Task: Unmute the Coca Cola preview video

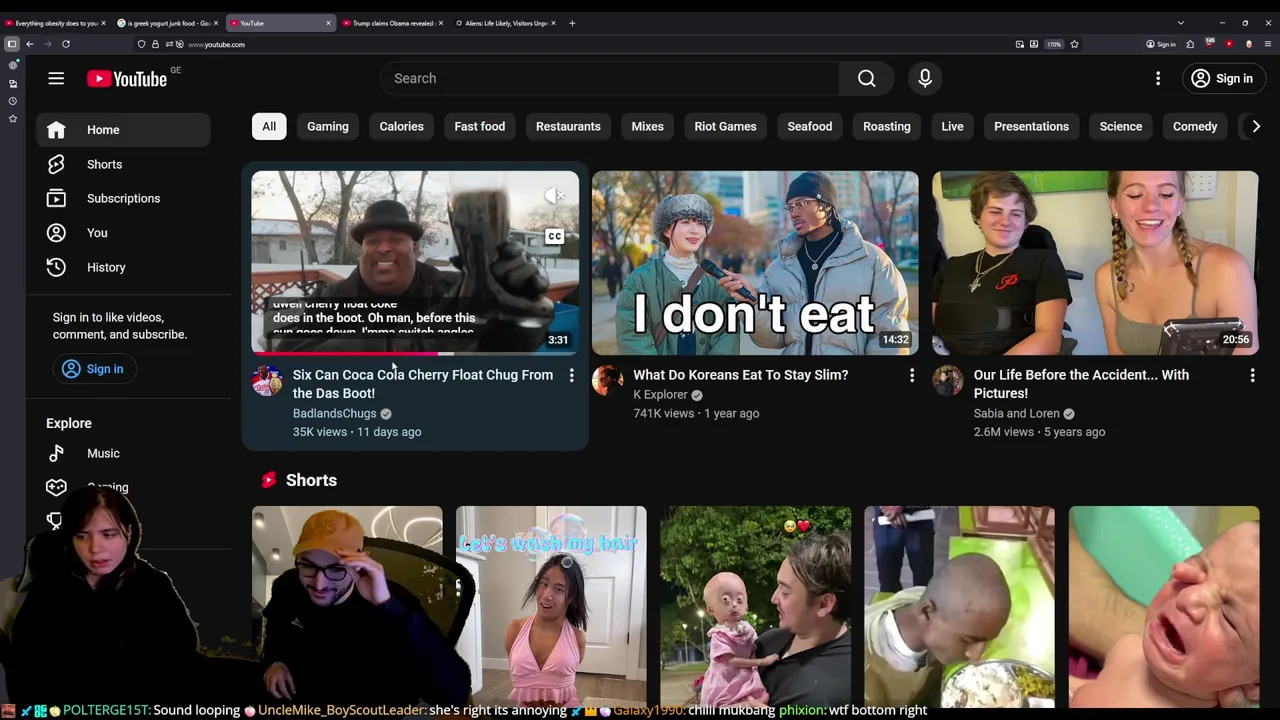Action: click(555, 196)
